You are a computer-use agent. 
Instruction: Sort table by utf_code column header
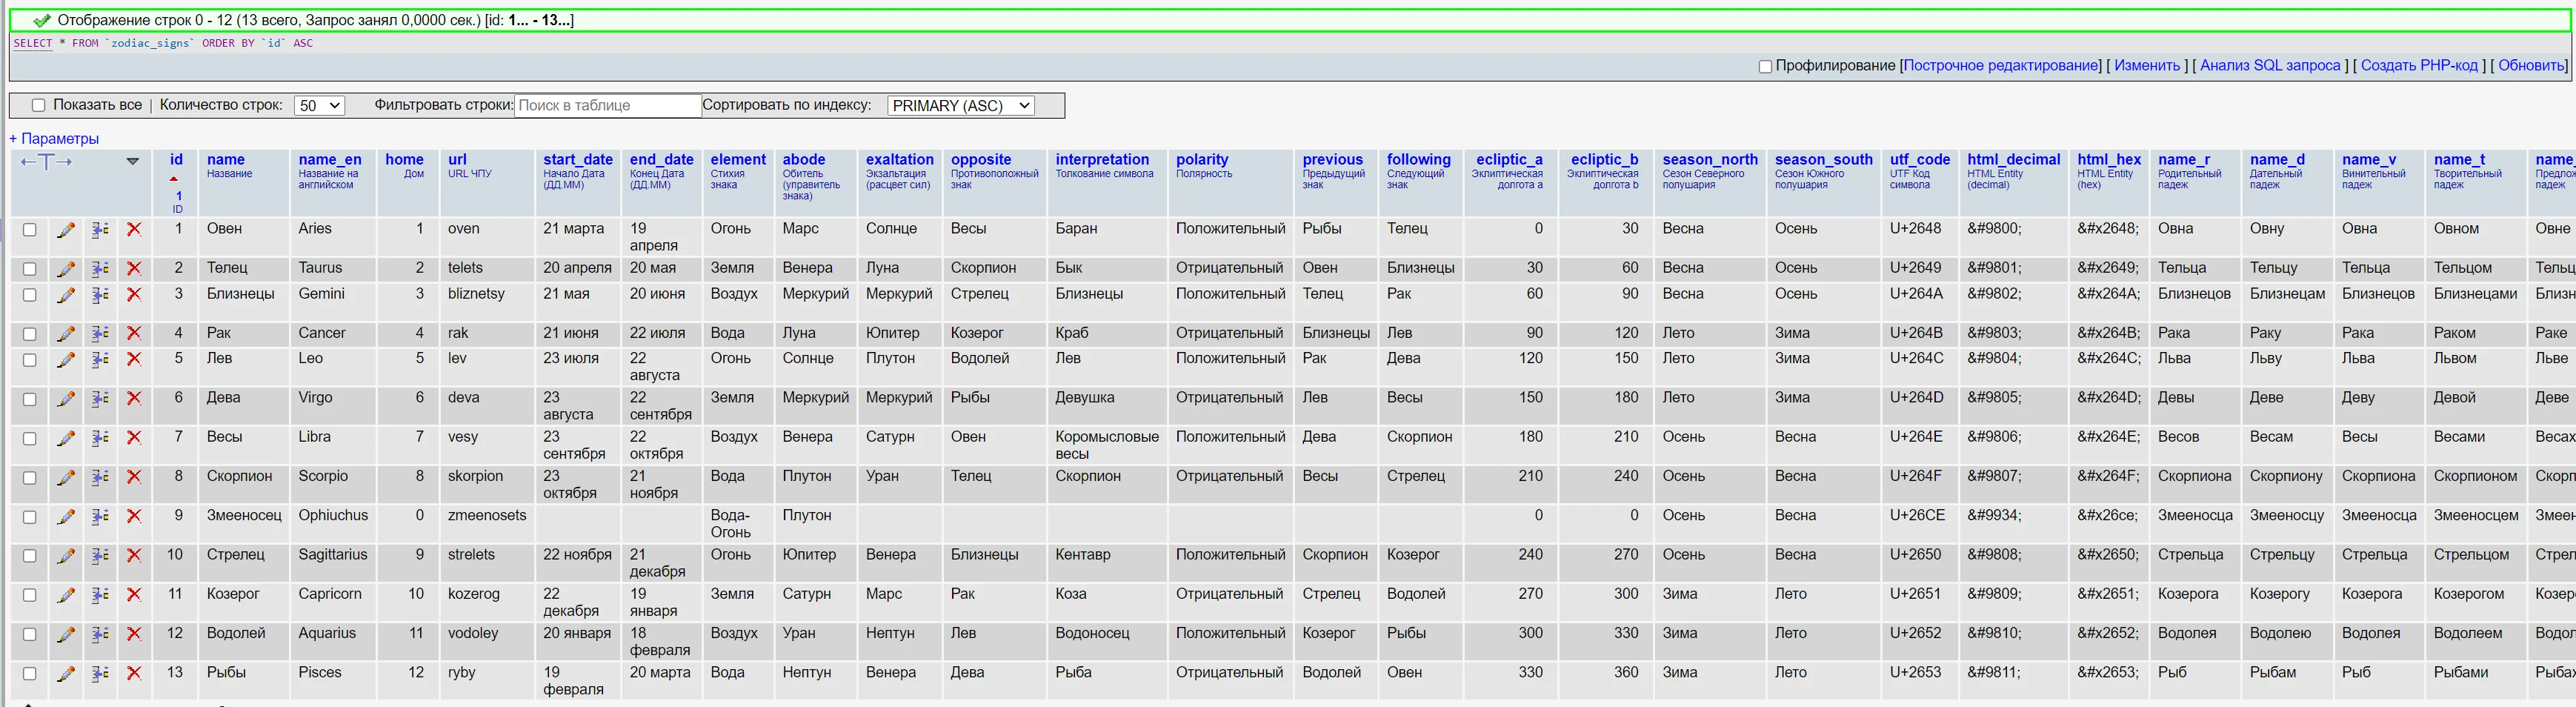(x=1920, y=159)
